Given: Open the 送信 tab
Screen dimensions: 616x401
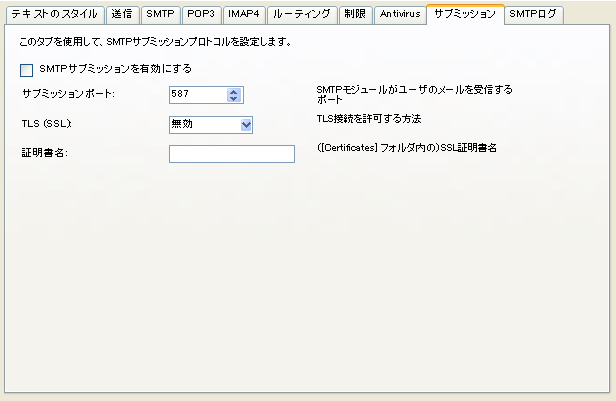Looking at the screenshot, I should [121, 15].
